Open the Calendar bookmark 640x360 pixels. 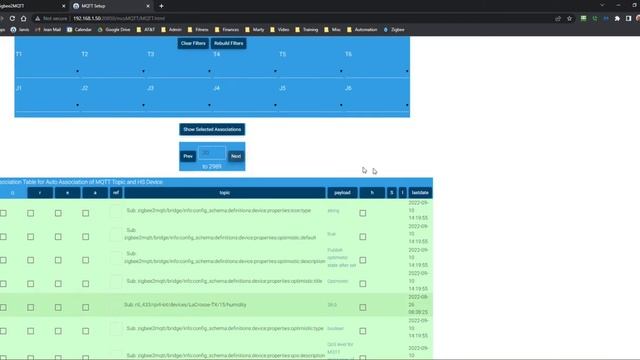coord(79,29)
